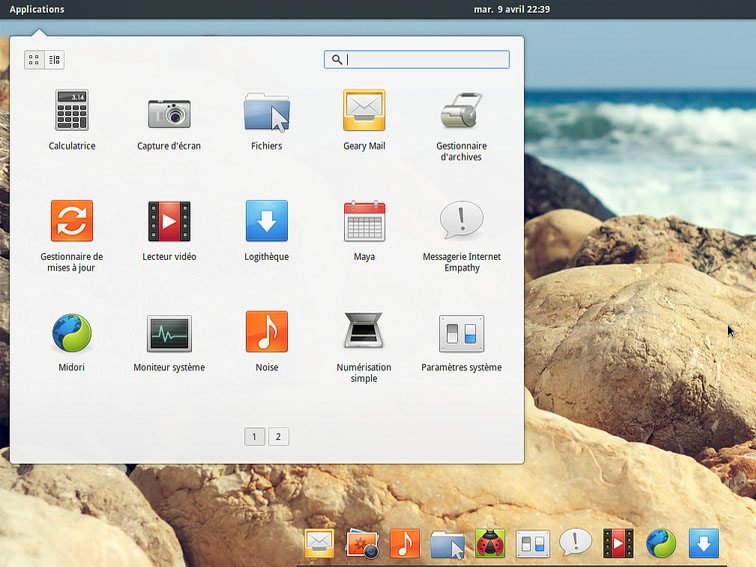Open the Midori globe icon in dock
756x567 pixels.
click(661, 543)
